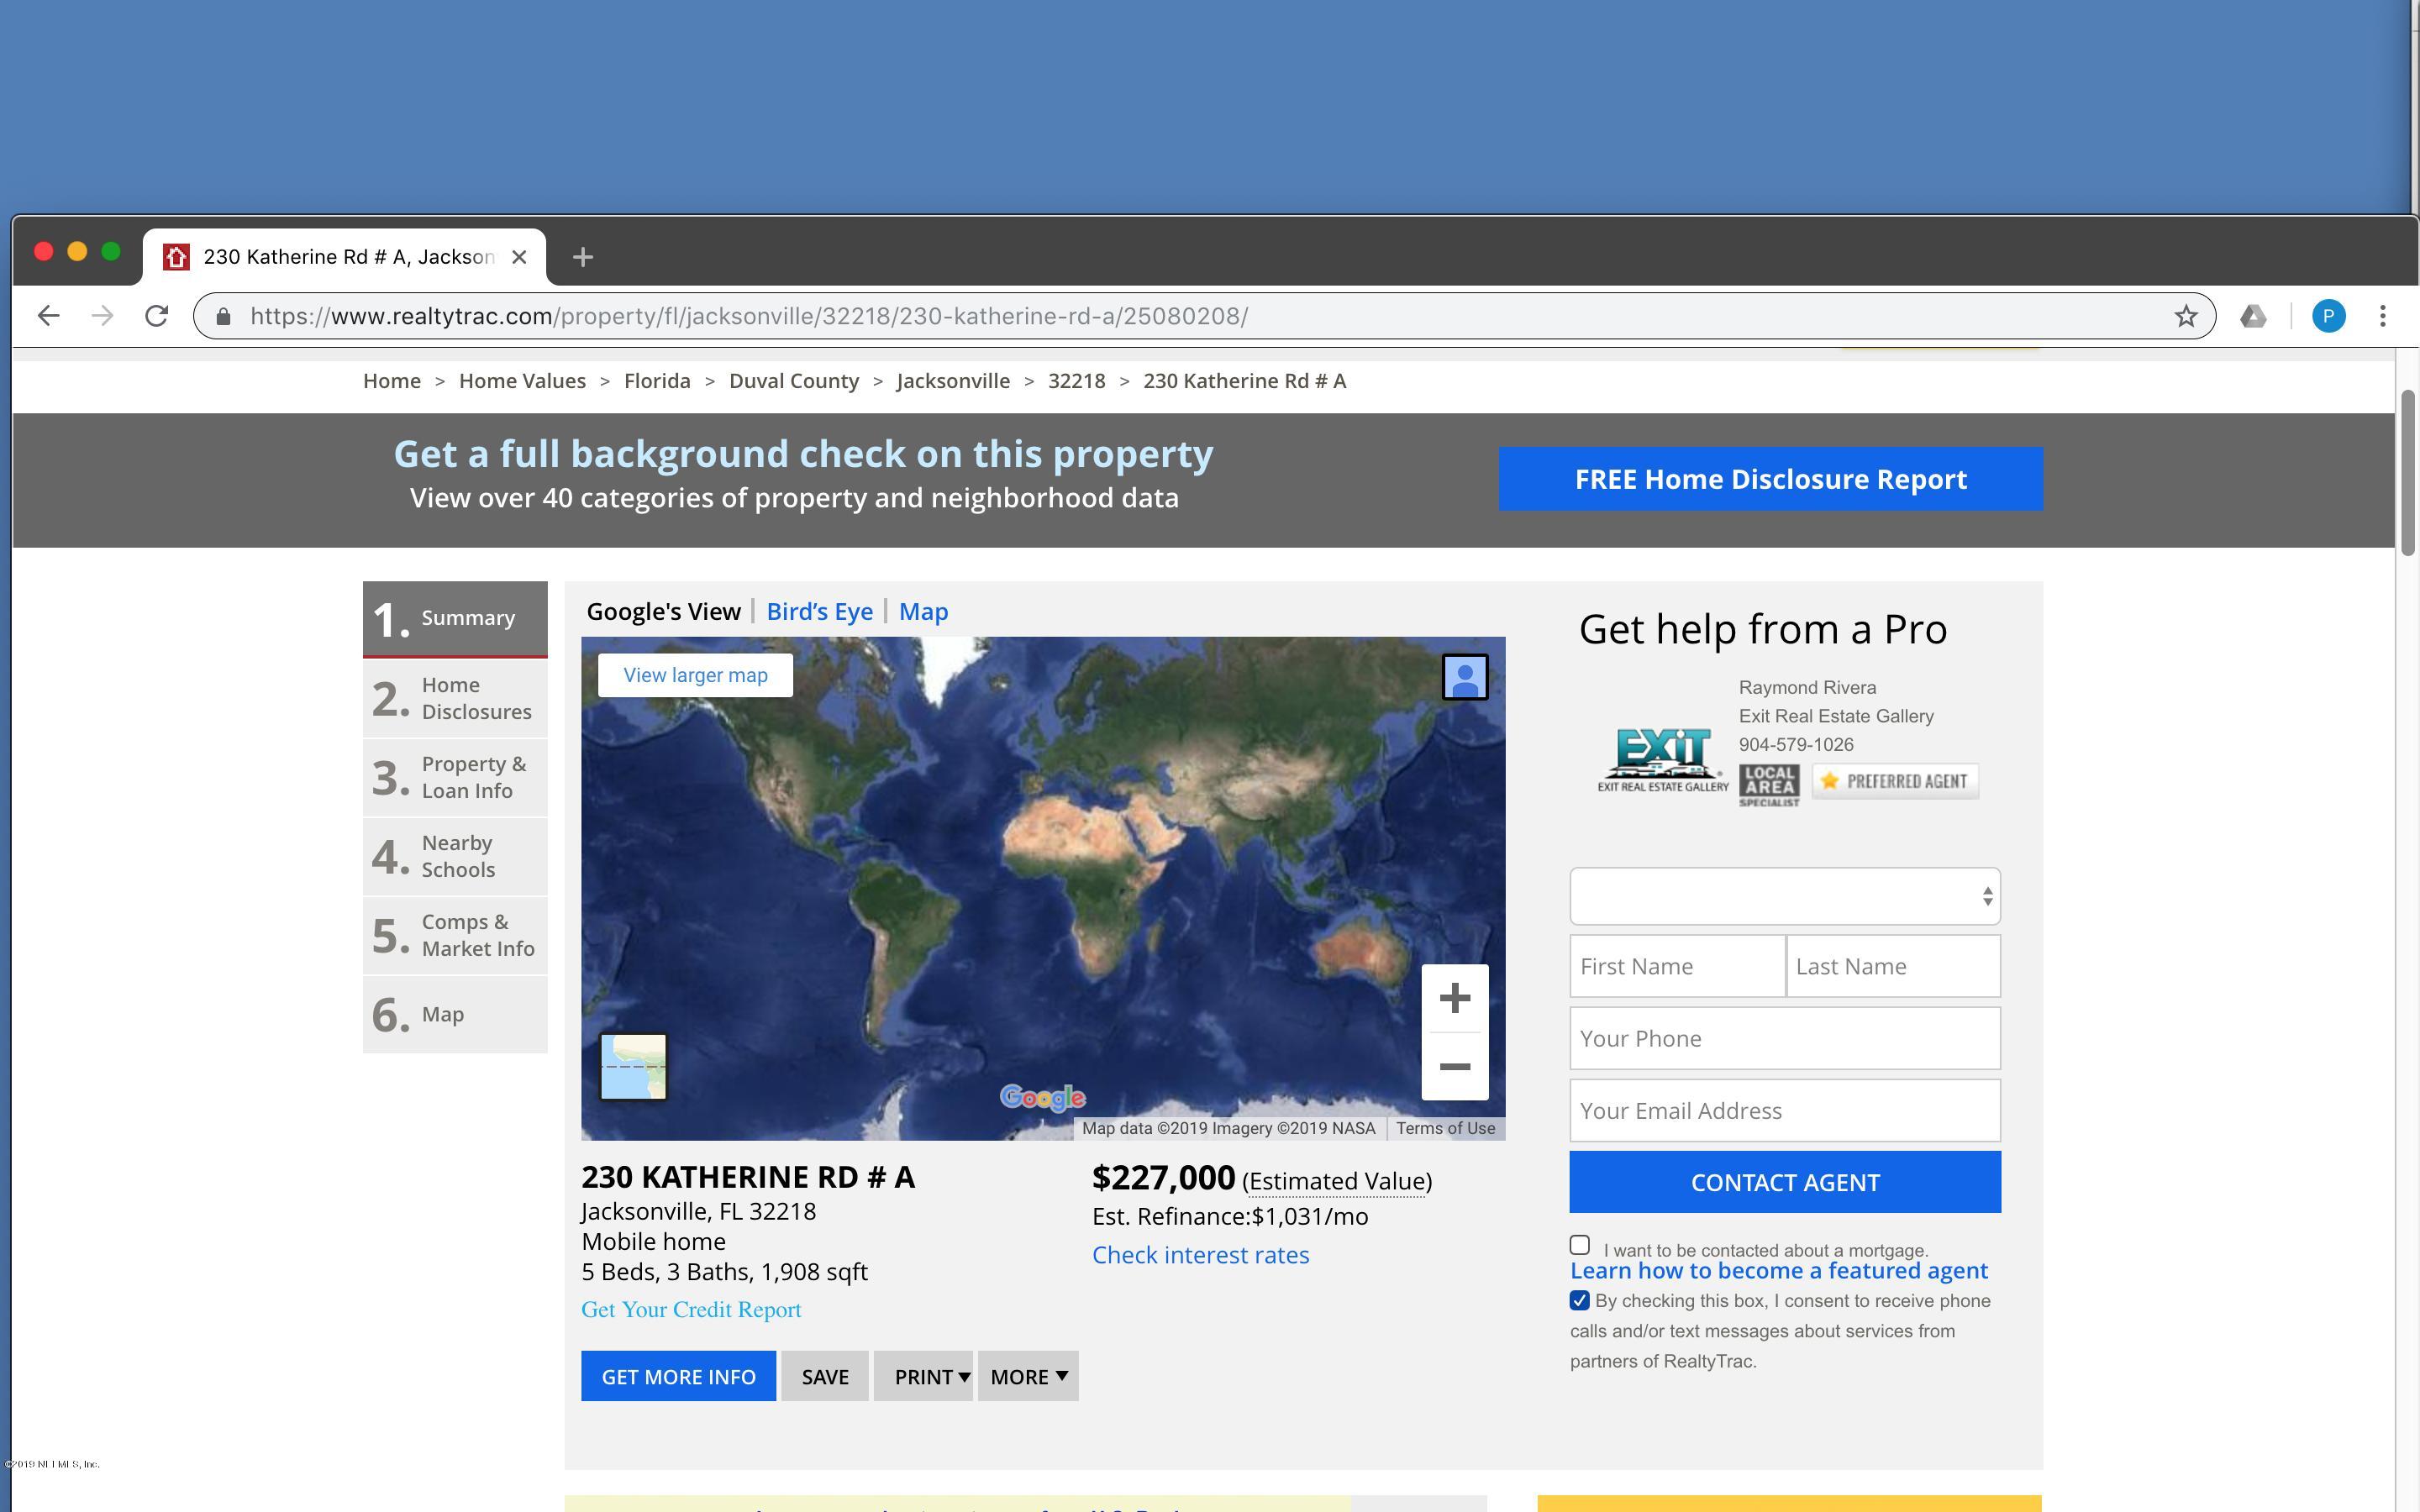Click the browser back arrow
The height and width of the screenshot is (1512, 2420).
(x=48, y=316)
